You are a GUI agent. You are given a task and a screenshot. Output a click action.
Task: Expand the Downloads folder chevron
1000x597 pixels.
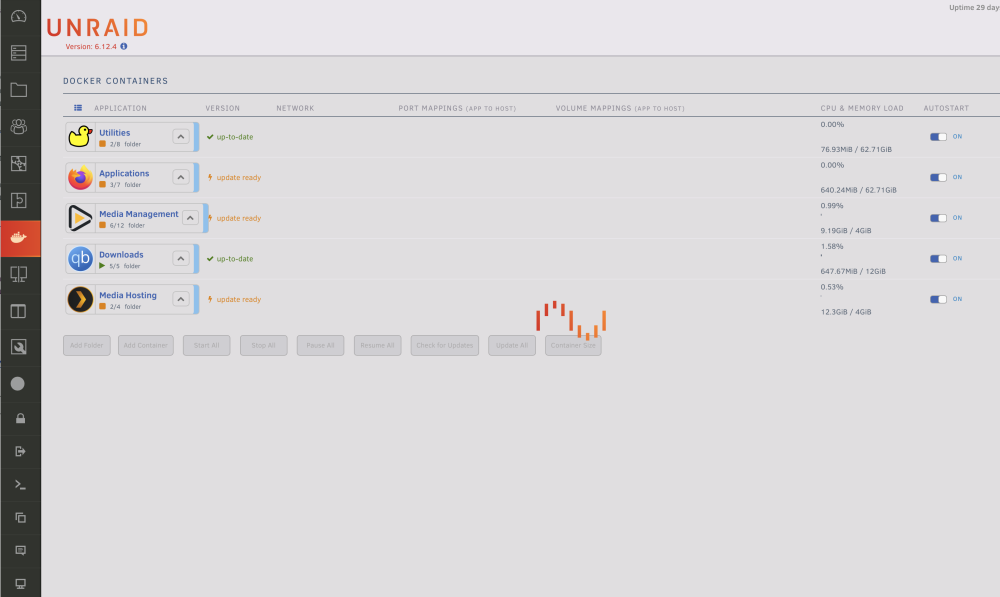tap(181, 258)
